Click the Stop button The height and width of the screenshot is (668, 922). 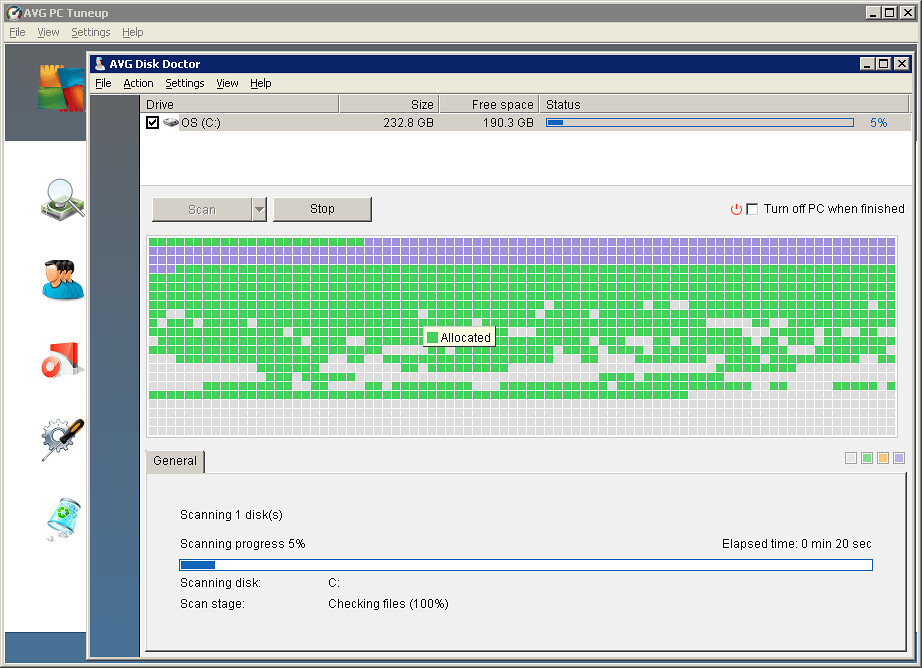(x=322, y=209)
